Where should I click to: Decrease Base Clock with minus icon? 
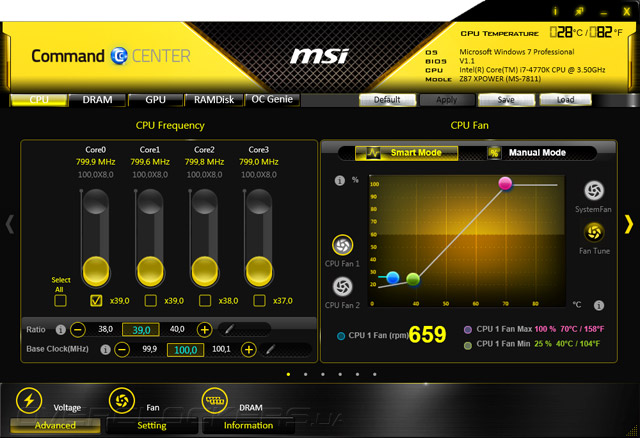[122, 349]
